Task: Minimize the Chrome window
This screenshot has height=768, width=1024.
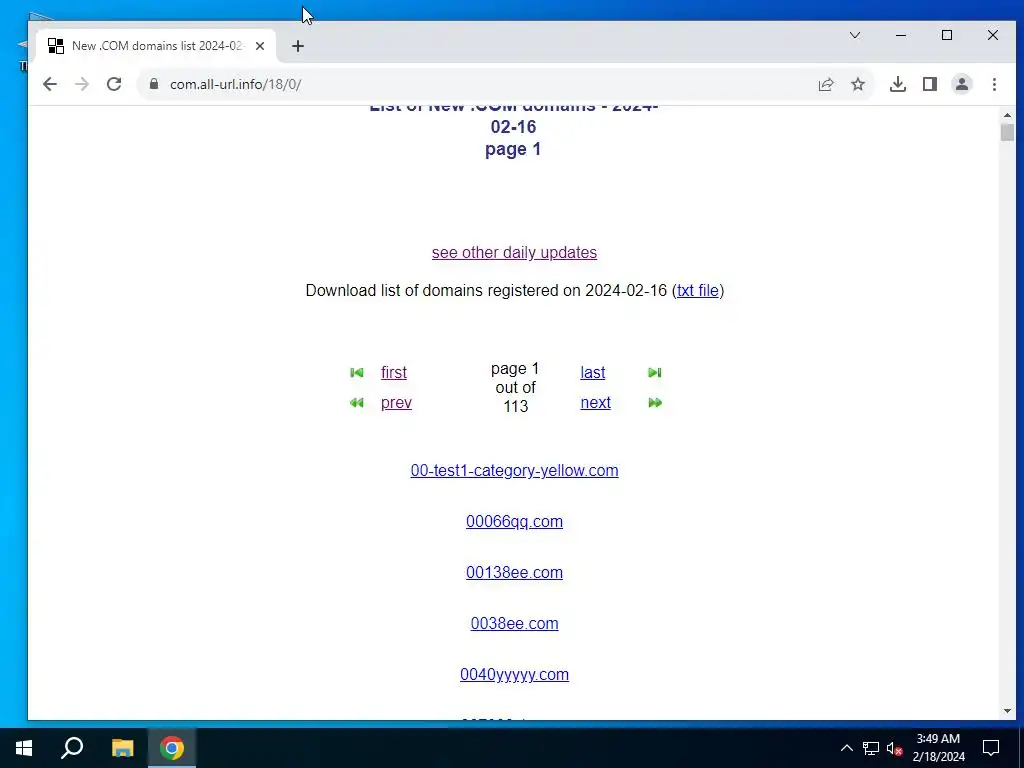Action: [901, 35]
